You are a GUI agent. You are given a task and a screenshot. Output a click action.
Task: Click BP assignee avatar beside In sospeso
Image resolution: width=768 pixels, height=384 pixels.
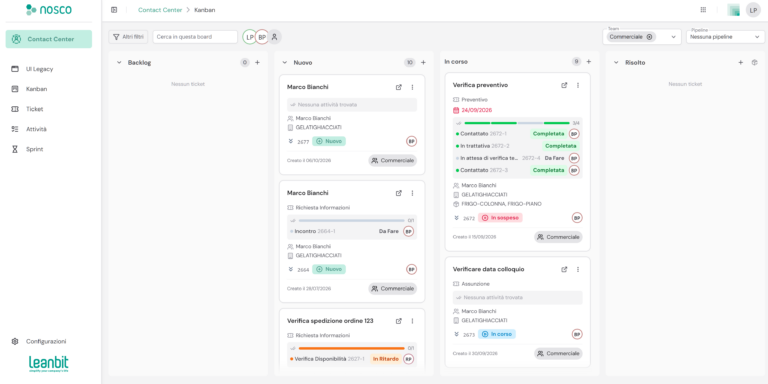[x=577, y=217]
